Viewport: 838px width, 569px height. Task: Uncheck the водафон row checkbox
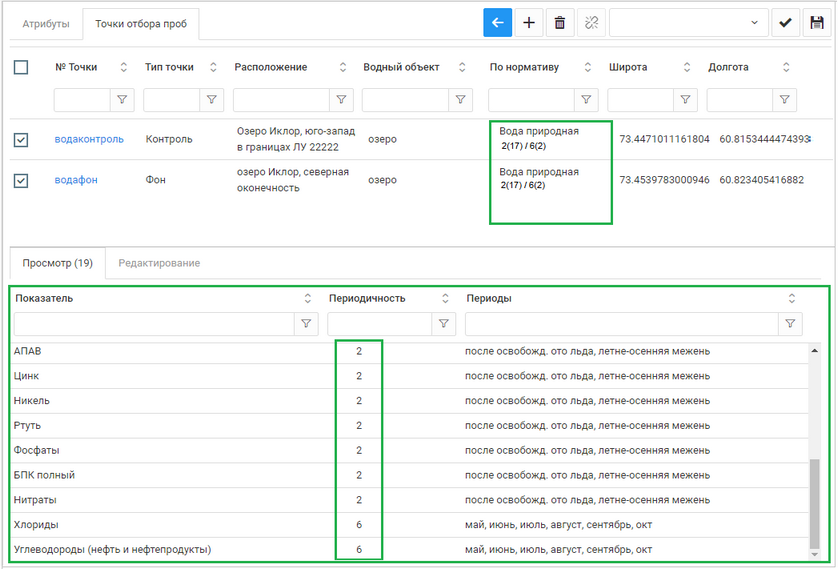pyautogui.click(x=21, y=181)
